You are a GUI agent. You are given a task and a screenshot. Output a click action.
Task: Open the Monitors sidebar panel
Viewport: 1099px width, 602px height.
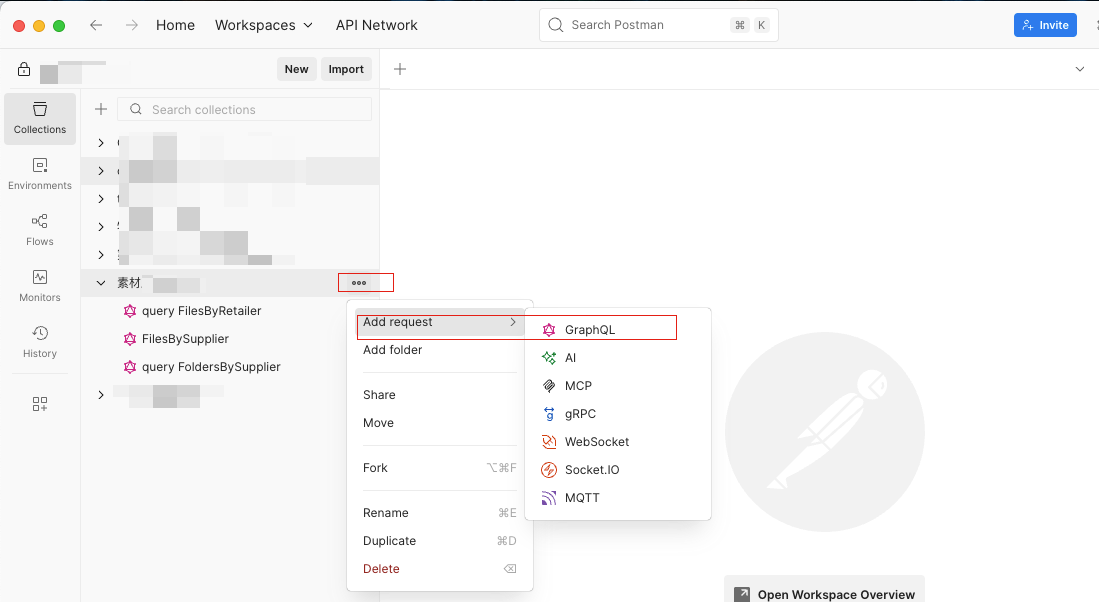coord(40,287)
